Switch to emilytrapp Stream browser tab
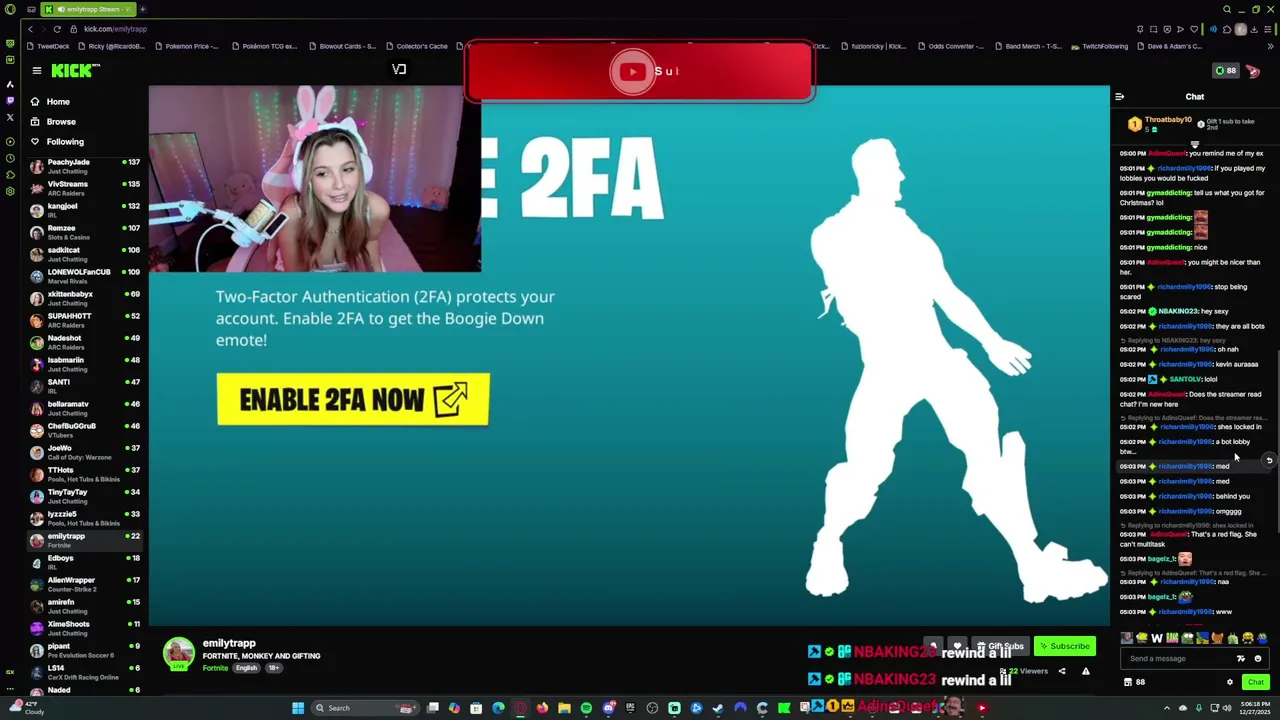 [90, 9]
